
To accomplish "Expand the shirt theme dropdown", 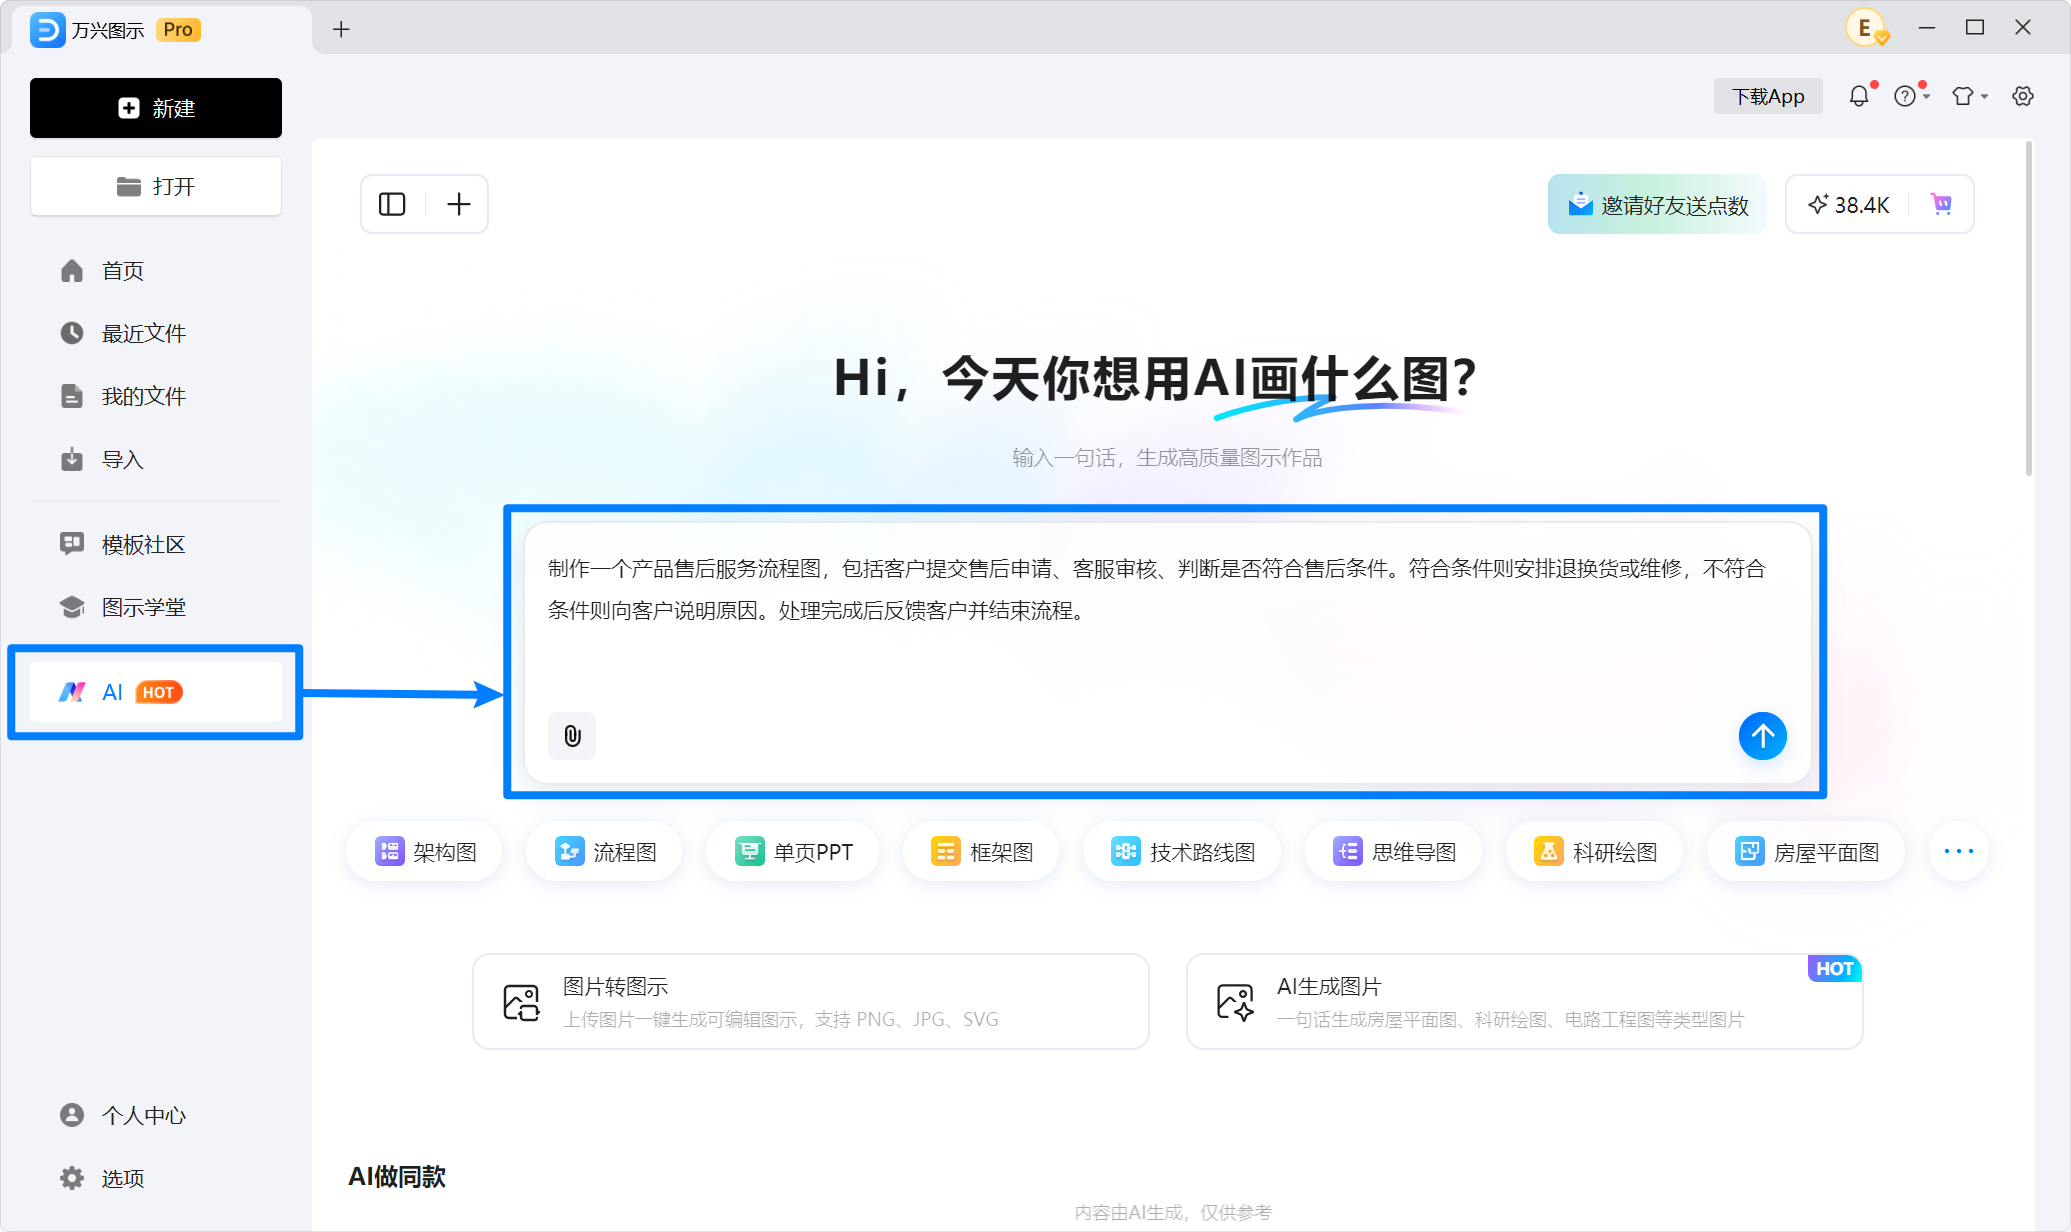I will click(x=1969, y=96).
